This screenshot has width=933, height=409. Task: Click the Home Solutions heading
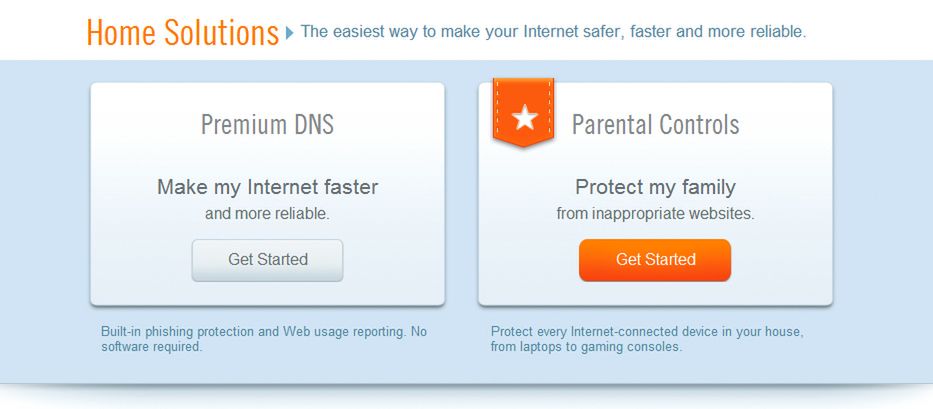[x=182, y=33]
